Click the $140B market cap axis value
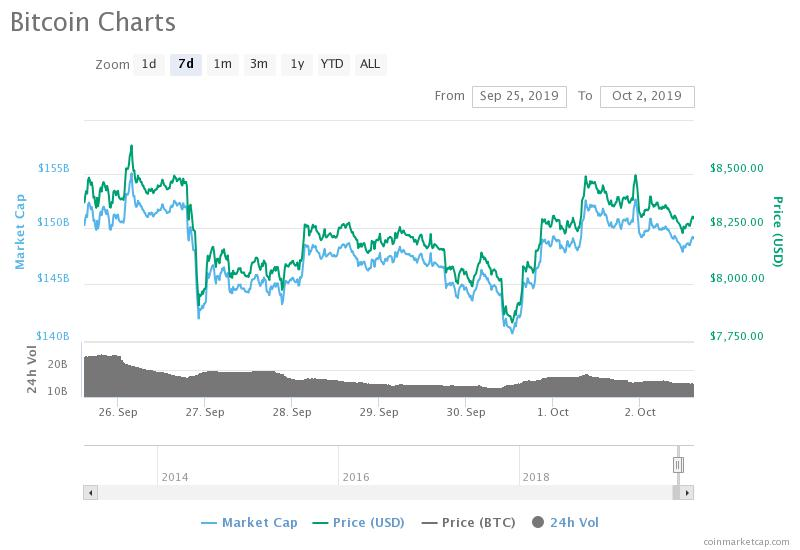 click(x=53, y=336)
